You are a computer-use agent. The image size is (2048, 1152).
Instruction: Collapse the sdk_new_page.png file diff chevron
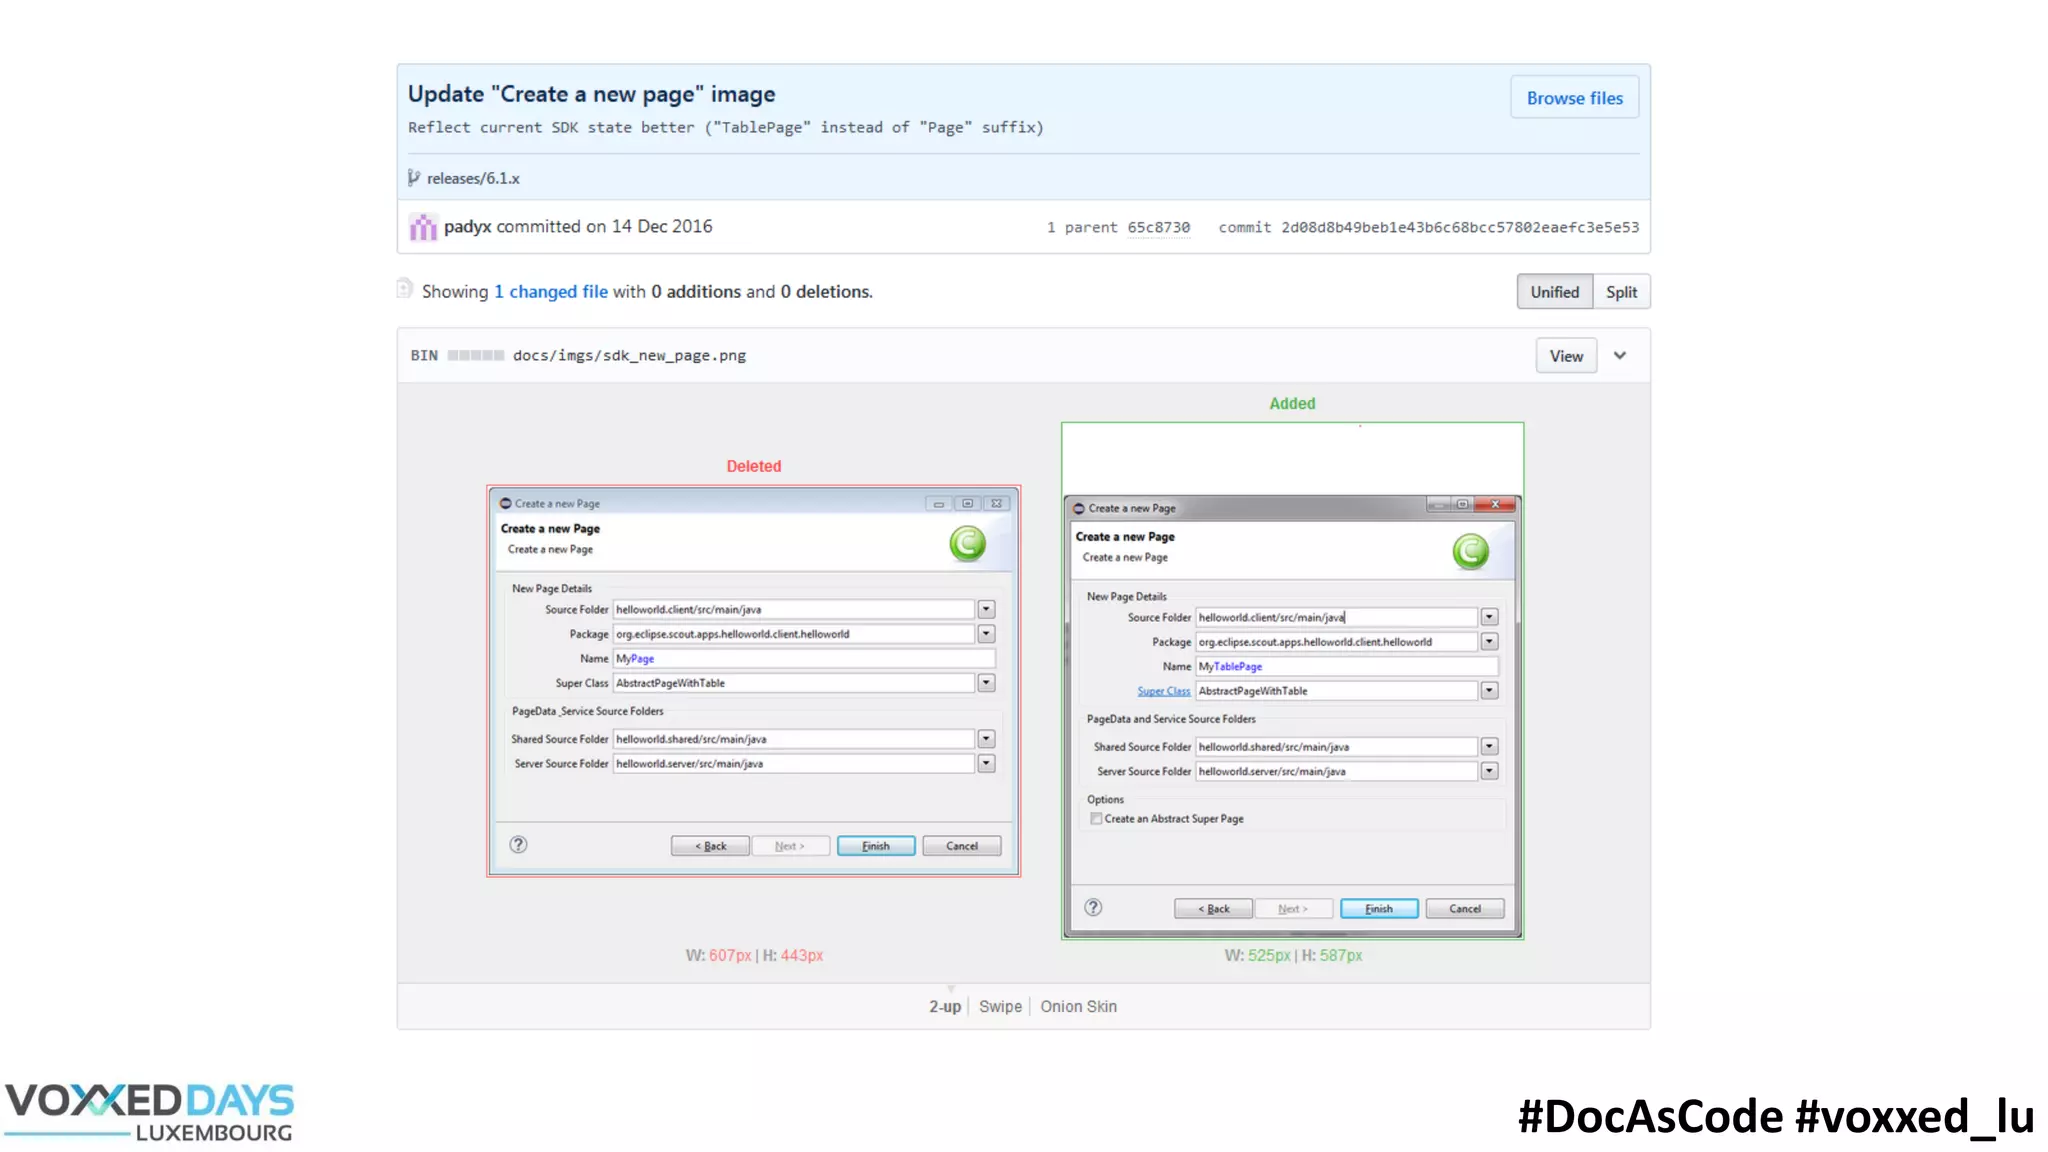(x=1620, y=356)
